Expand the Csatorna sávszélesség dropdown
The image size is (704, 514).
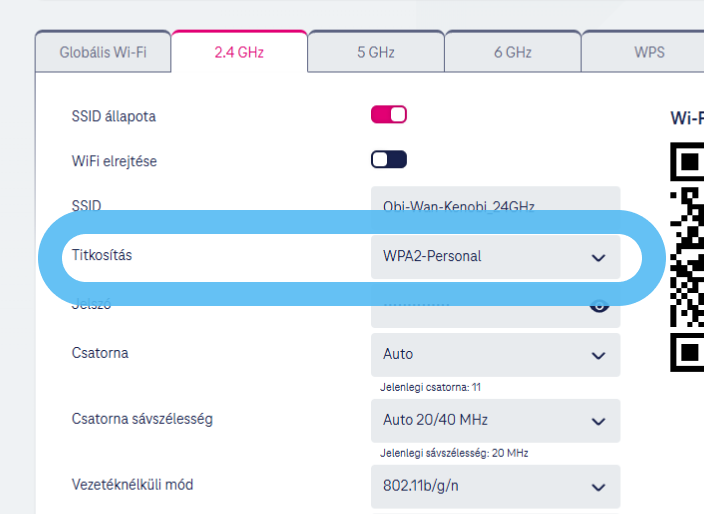495,420
